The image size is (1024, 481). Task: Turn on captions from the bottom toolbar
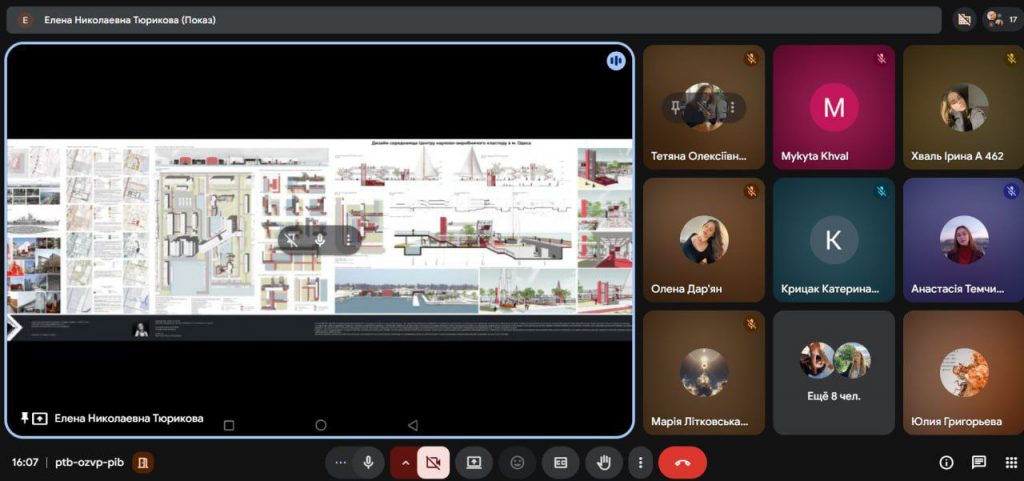pos(560,463)
